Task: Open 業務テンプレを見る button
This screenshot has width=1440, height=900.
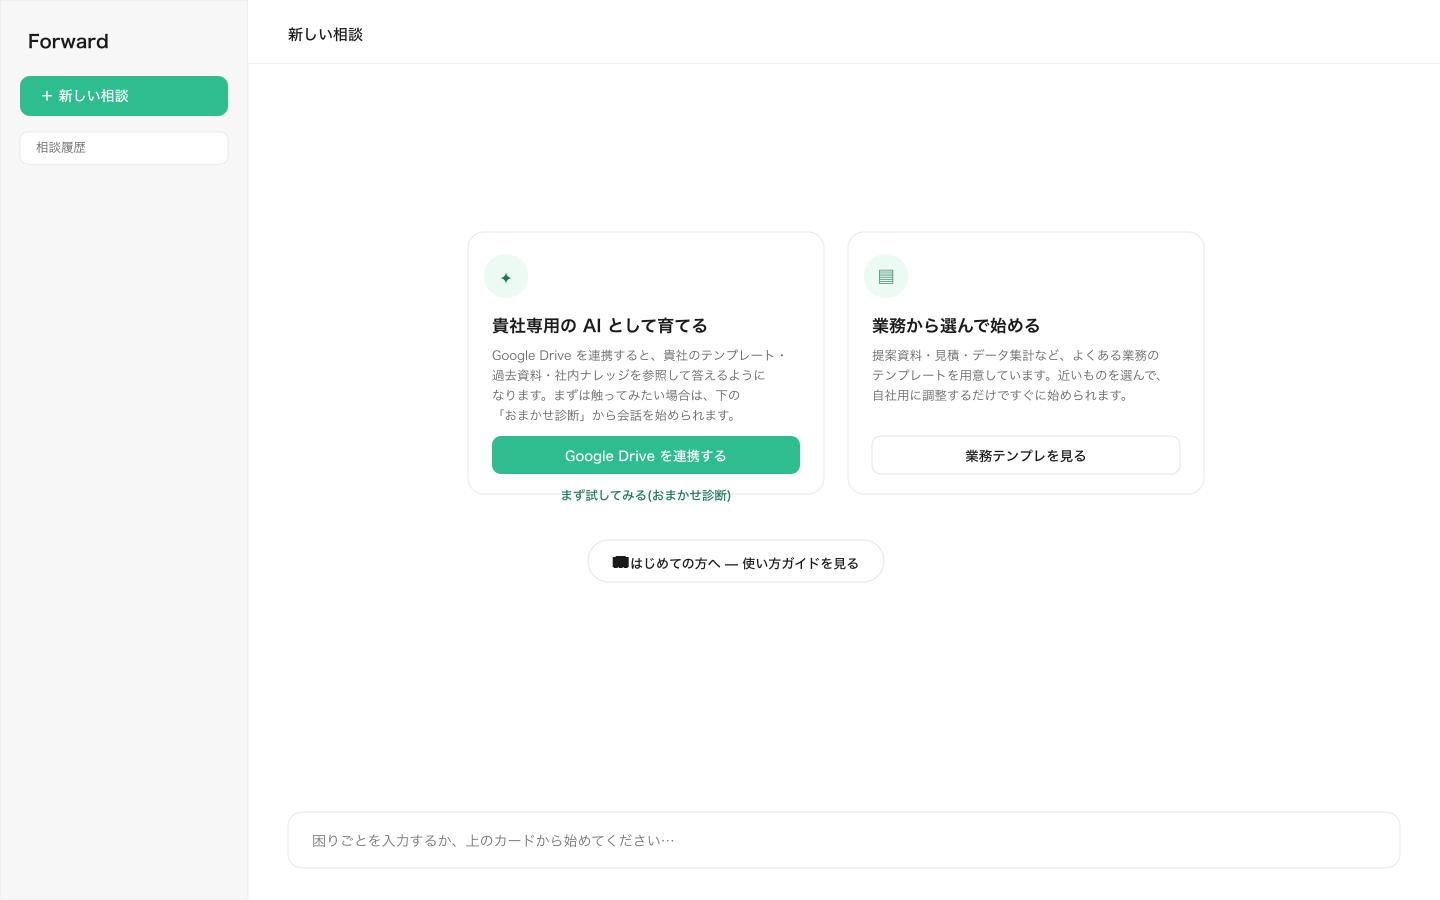Action: (1026, 455)
